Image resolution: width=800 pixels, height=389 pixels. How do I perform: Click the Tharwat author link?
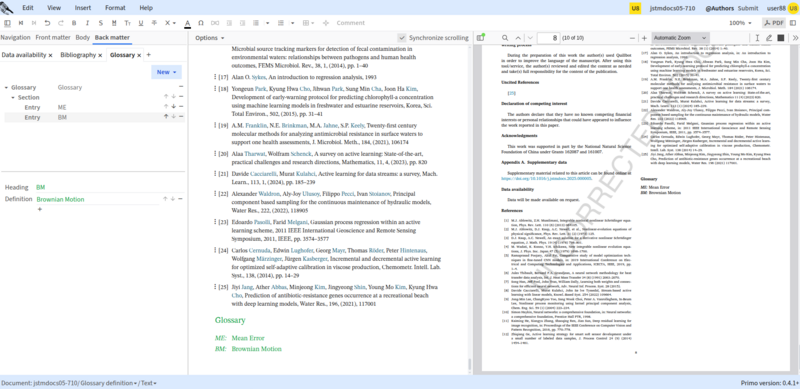255,153
